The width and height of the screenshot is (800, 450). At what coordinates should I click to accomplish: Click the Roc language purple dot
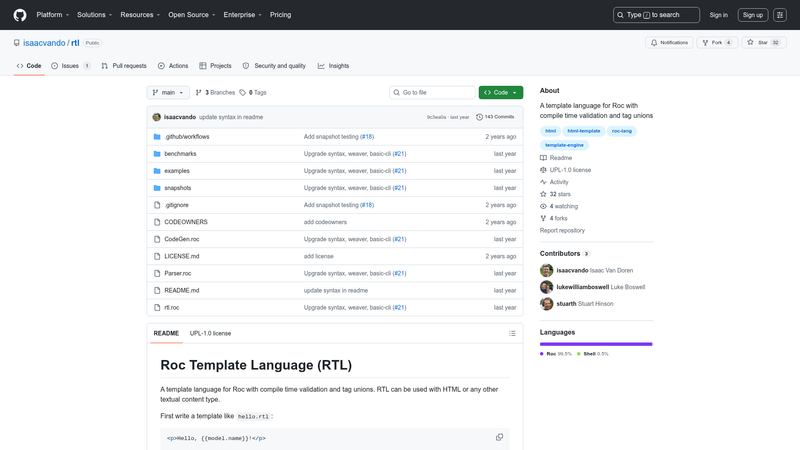click(541, 354)
